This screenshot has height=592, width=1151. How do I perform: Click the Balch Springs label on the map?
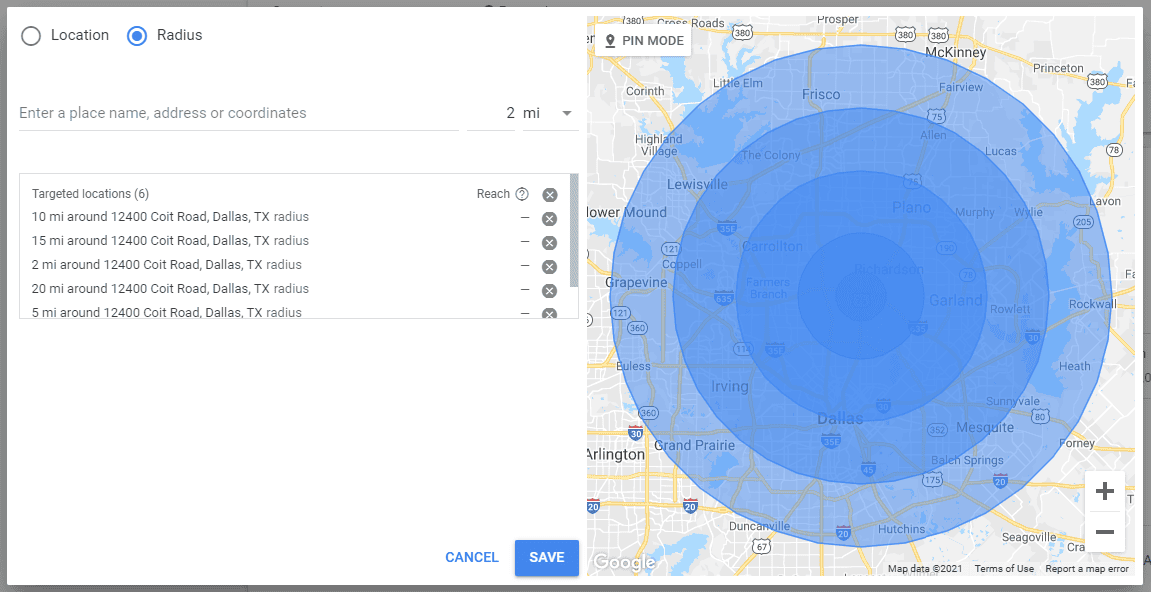[x=967, y=461]
